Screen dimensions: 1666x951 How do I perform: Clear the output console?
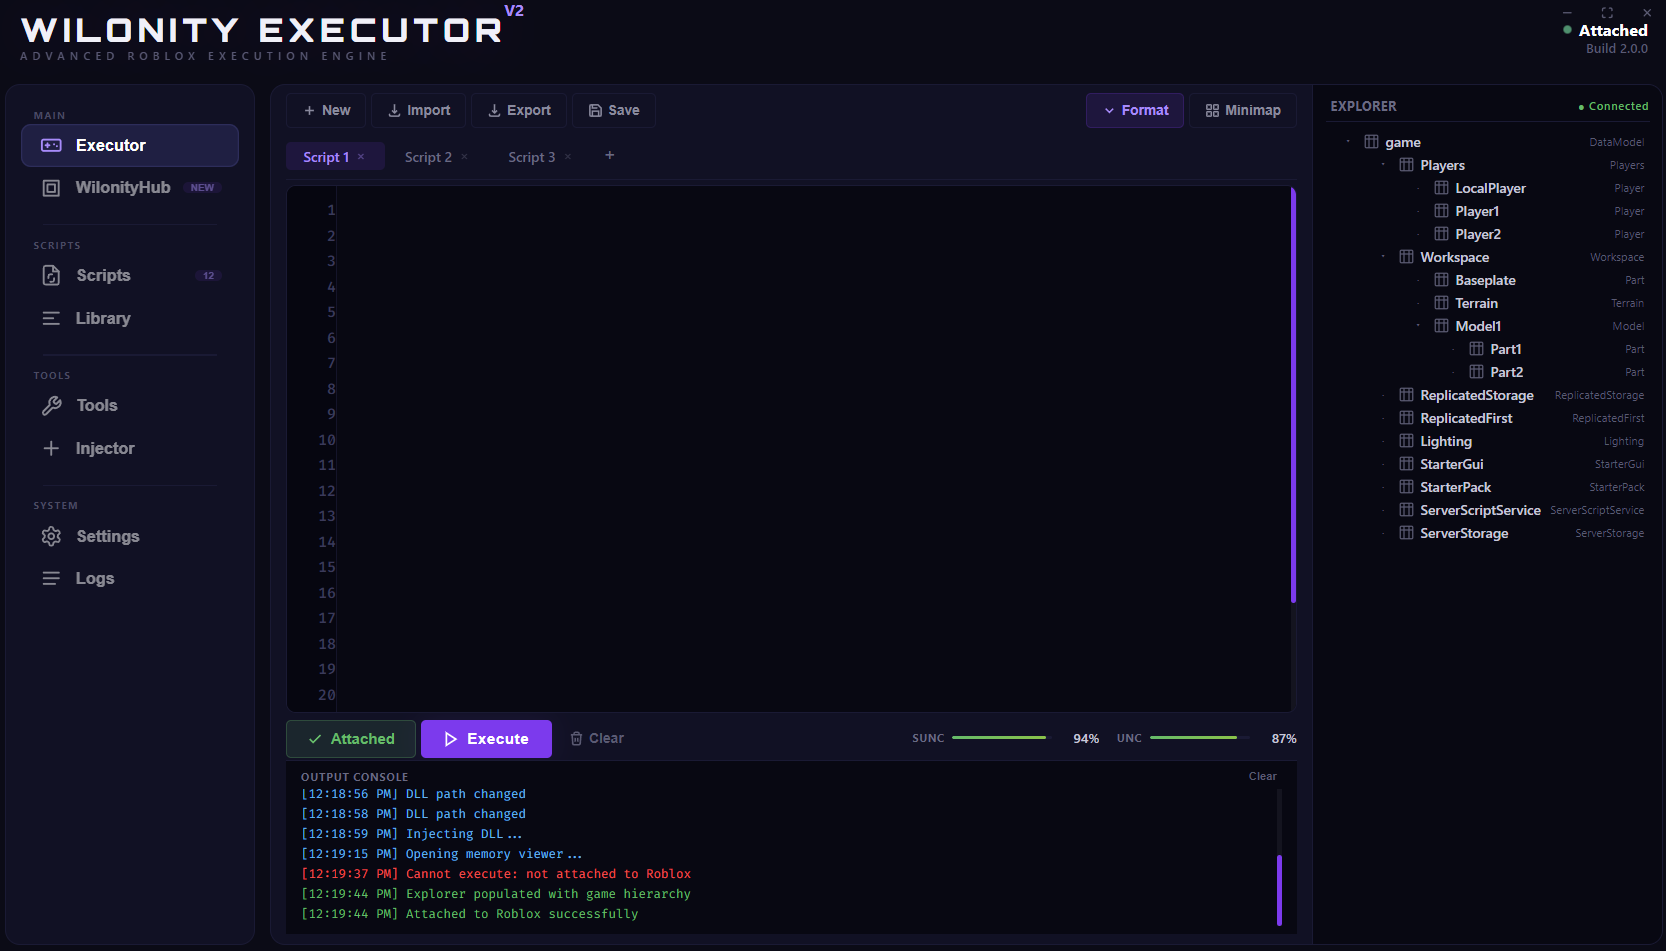click(1262, 776)
